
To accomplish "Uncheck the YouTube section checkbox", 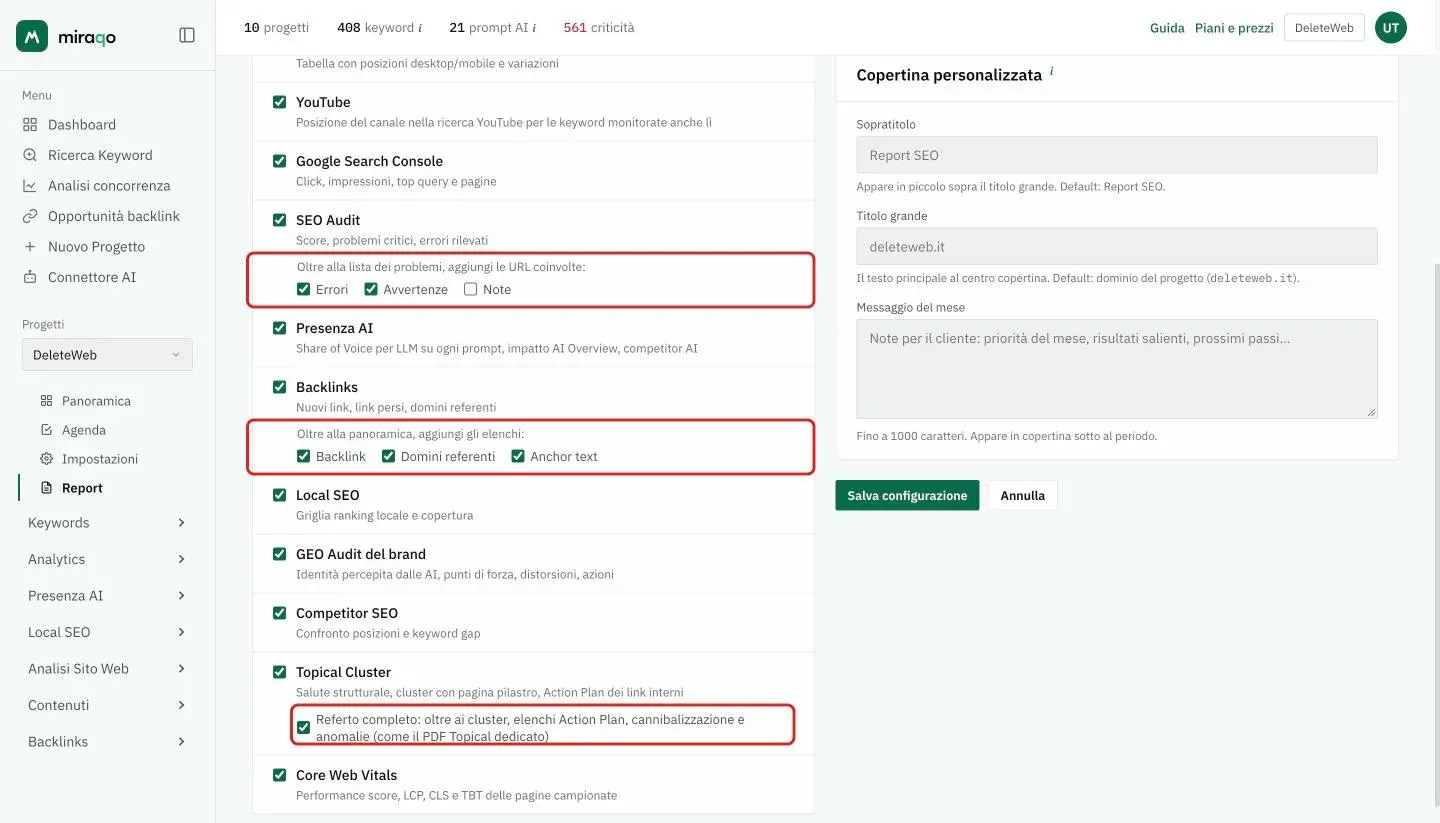I will (x=280, y=102).
